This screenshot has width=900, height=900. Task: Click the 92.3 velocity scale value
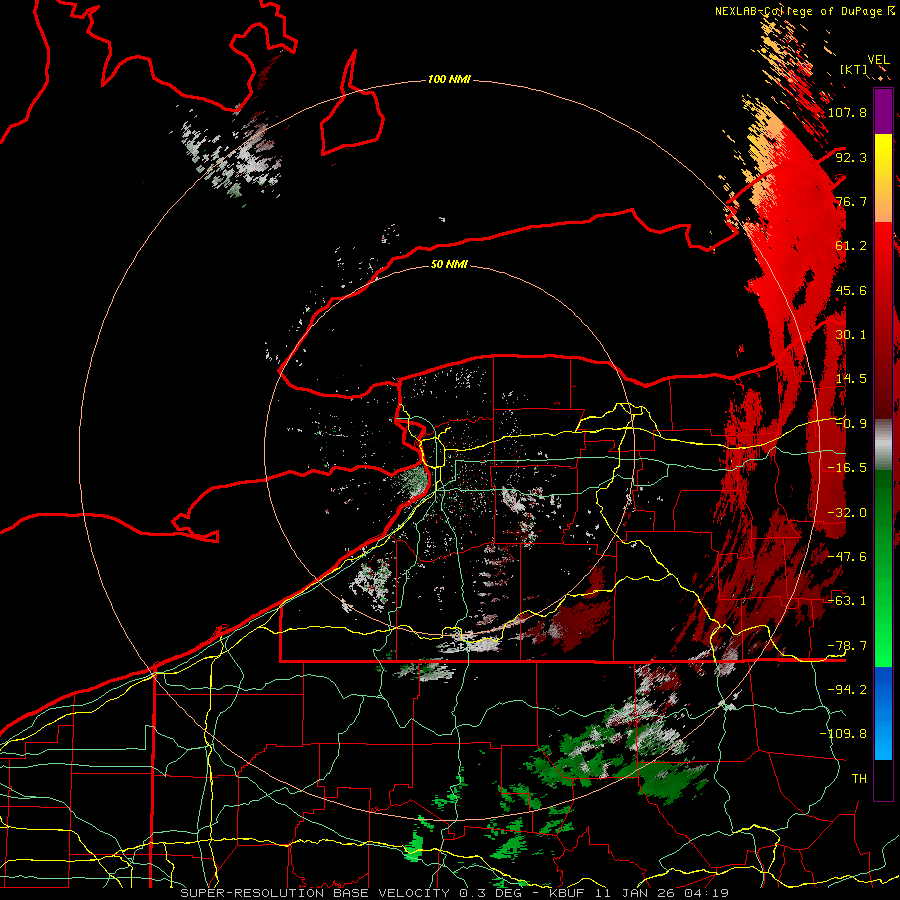tap(851, 157)
